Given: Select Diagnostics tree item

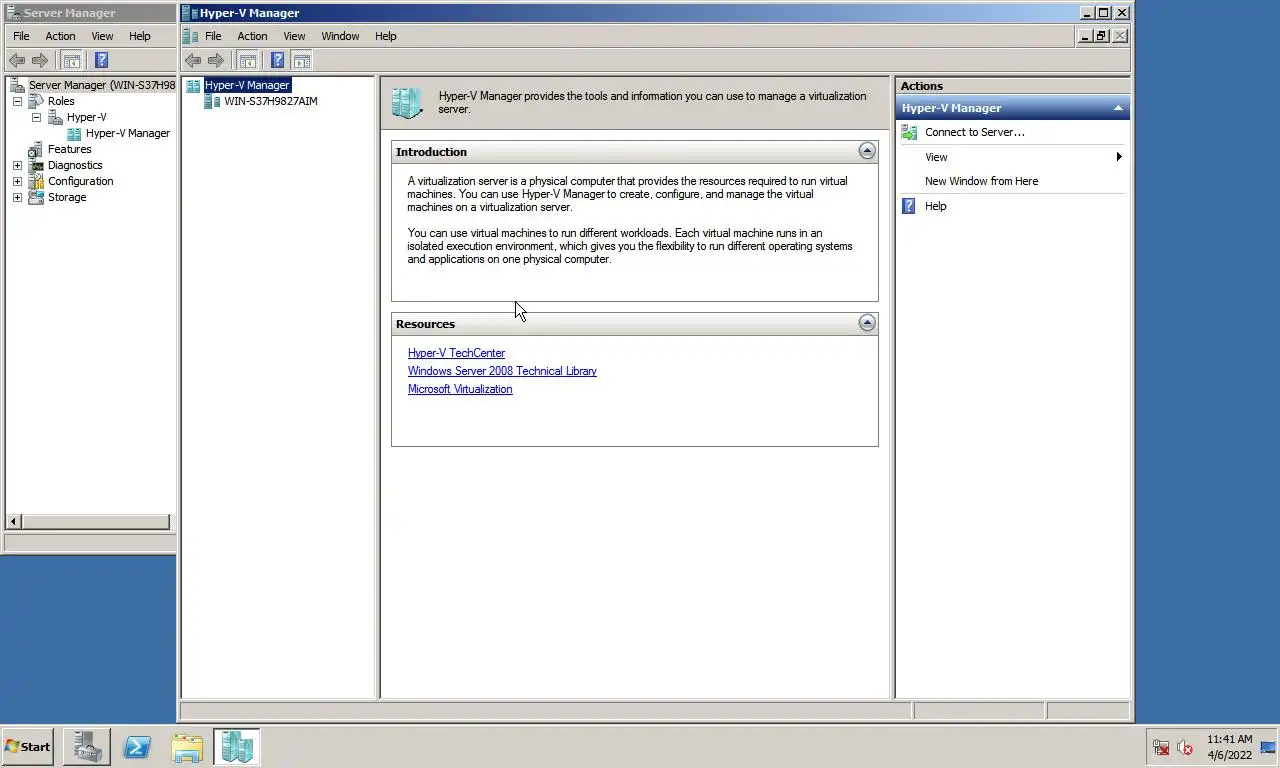Looking at the screenshot, I should (x=75, y=165).
